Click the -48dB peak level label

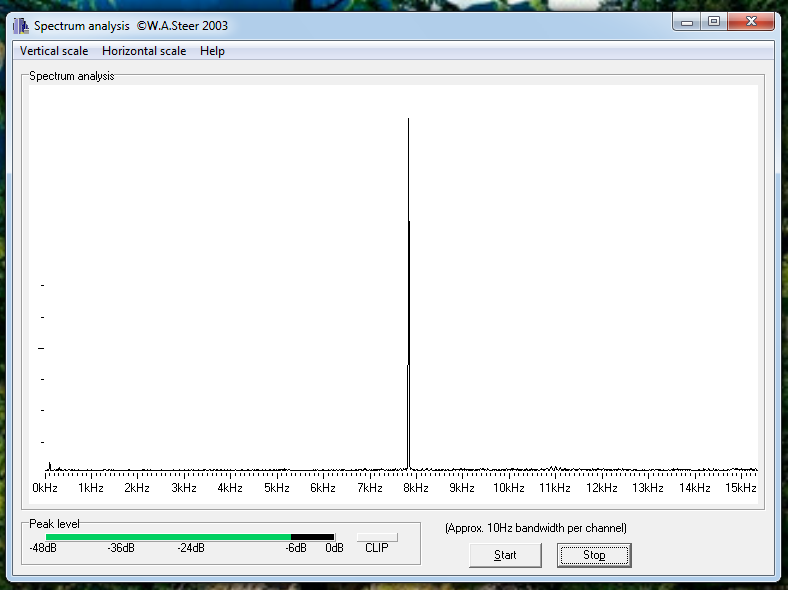point(42,548)
